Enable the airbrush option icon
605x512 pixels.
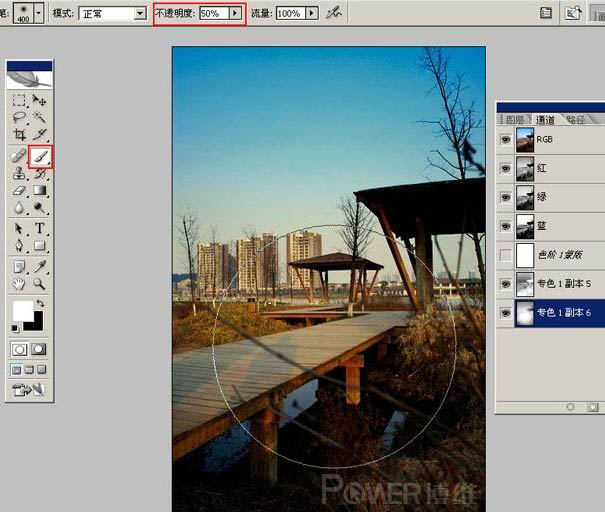click(x=335, y=13)
